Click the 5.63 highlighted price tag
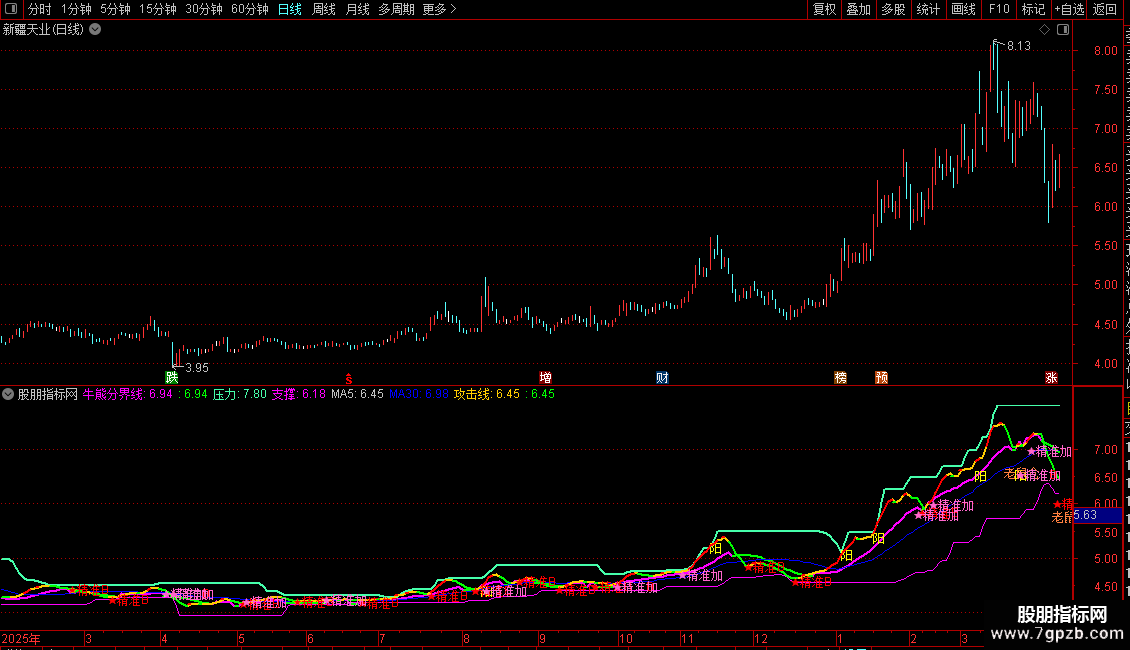Viewport: 1130px width, 650px height. pos(1098,515)
